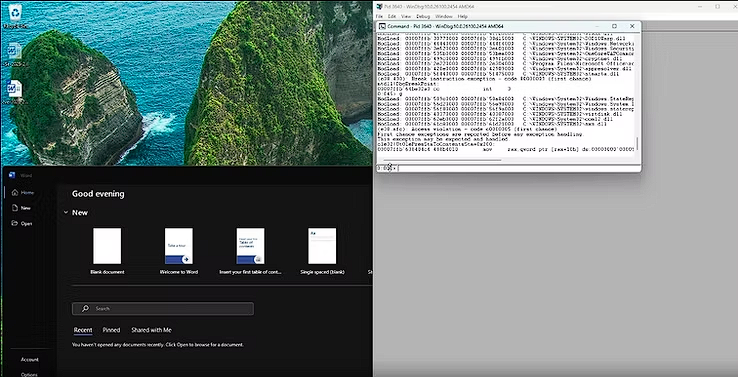738x377 pixels.
Task: Click the WinDbg command prompt input field
Action: [x=519, y=168]
